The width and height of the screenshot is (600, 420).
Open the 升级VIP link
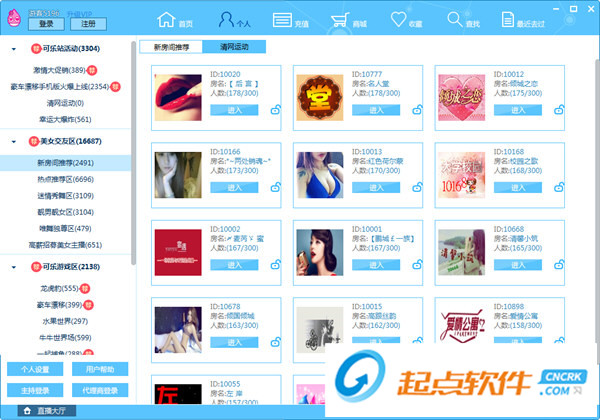point(79,14)
